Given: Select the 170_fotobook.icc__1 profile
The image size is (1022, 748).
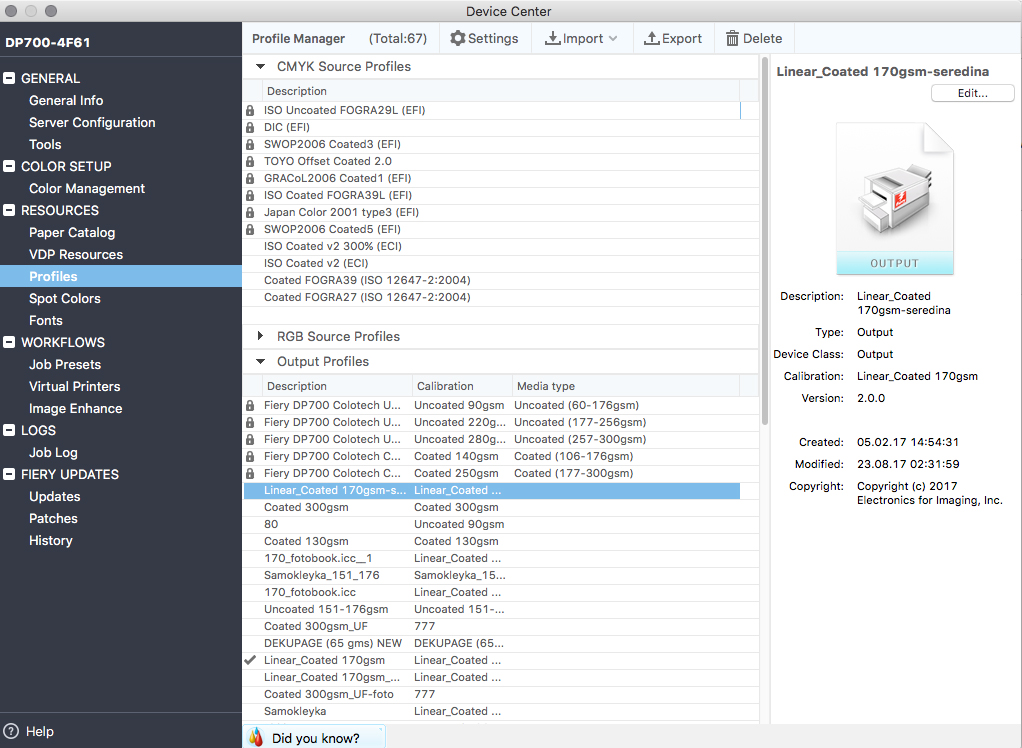Looking at the screenshot, I should coord(501,558).
